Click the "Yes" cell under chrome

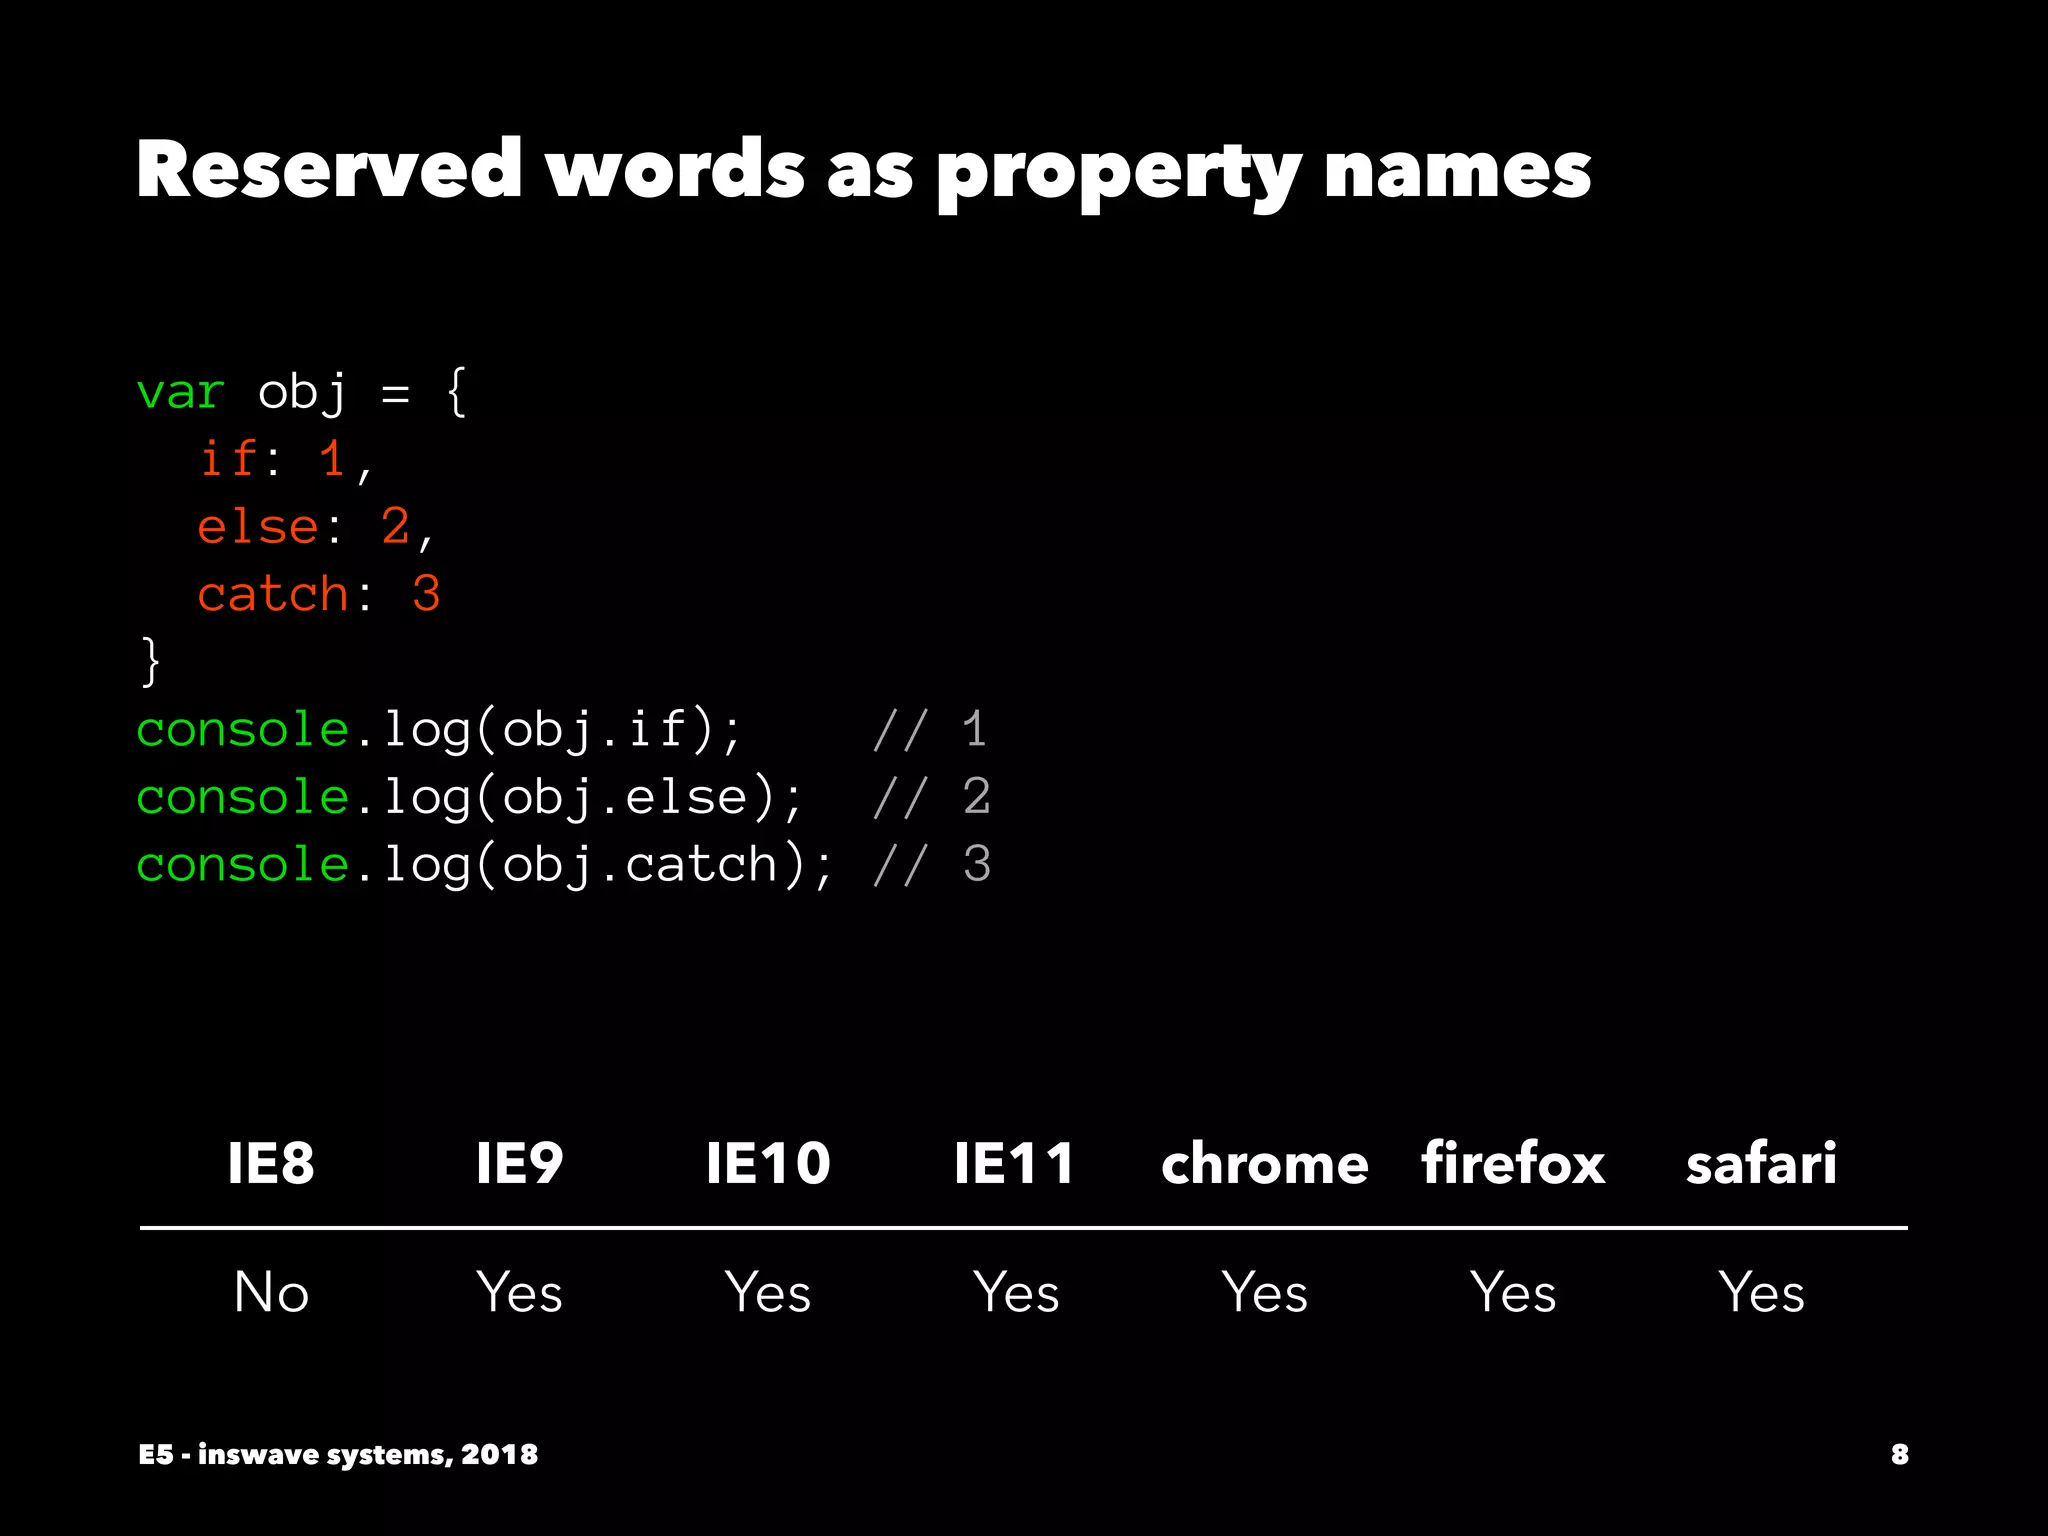[1264, 1291]
